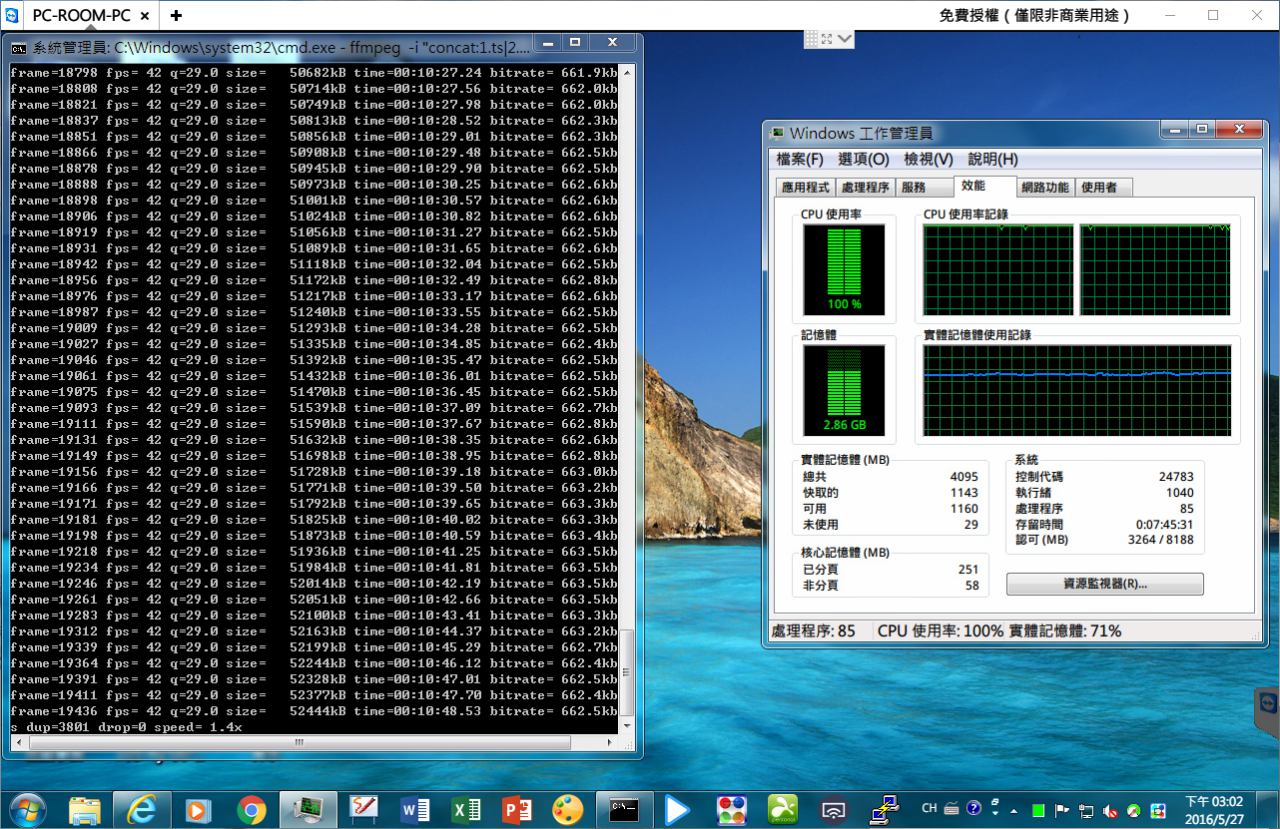Click the TeamViewer toolbar fullscreen icon

826,39
